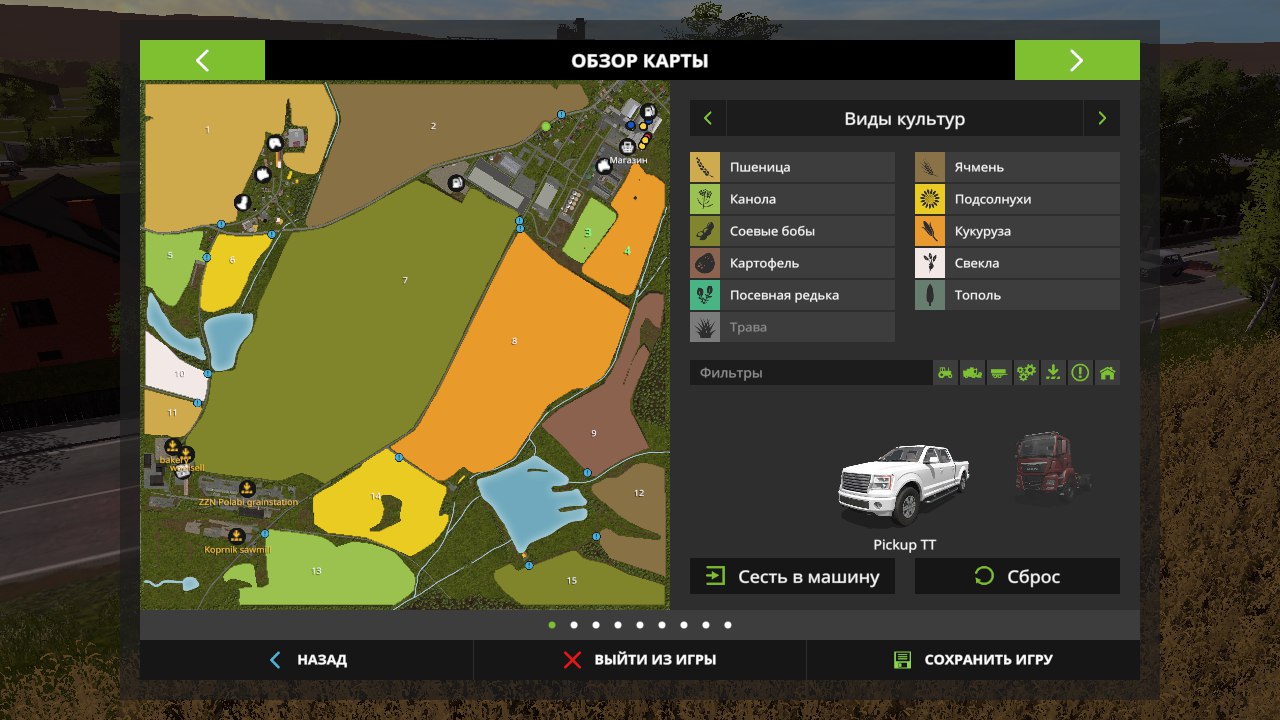Toggle the tractor vehicles filter
This screenshot has width=1280, height=720.
pyautogui.click(x=945, y=373)
